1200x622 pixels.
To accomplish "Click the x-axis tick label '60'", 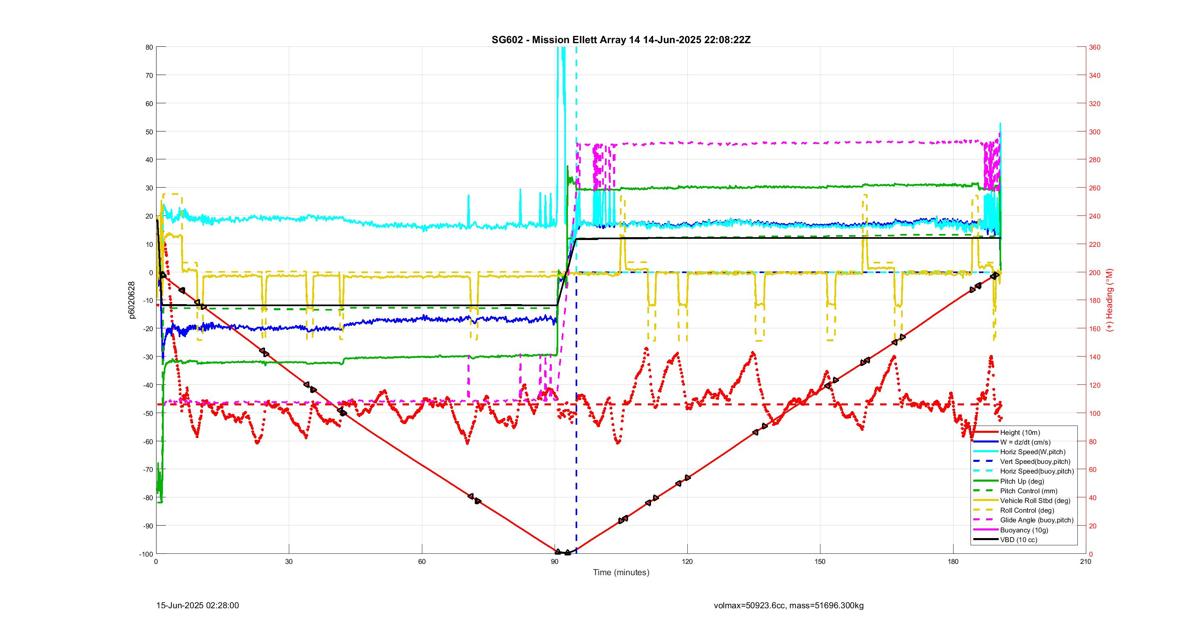I will (421, 562).
